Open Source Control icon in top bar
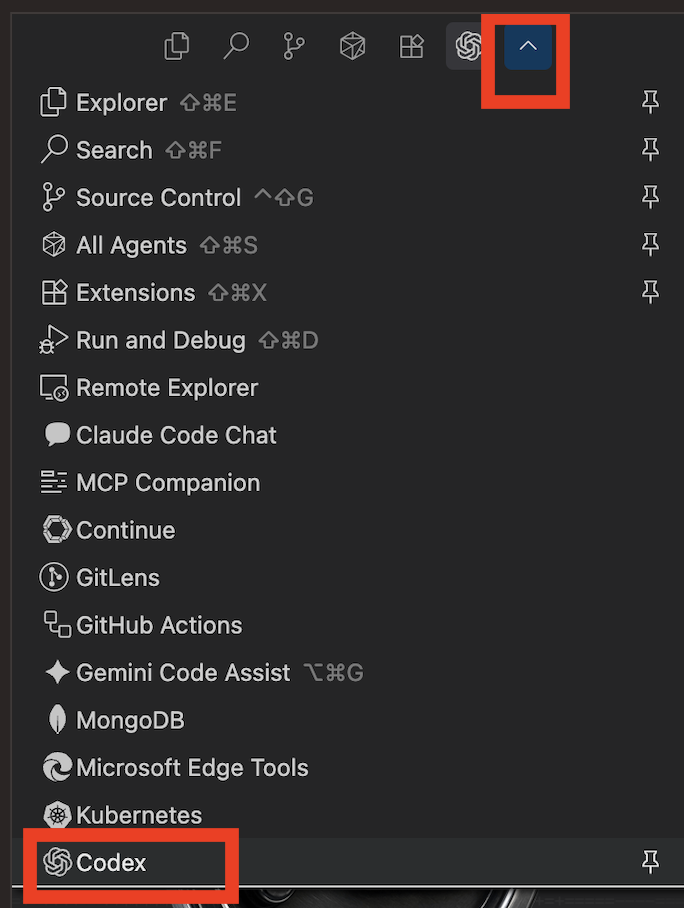The width and height of the screenshot is (684, 908). pos(294,46)
